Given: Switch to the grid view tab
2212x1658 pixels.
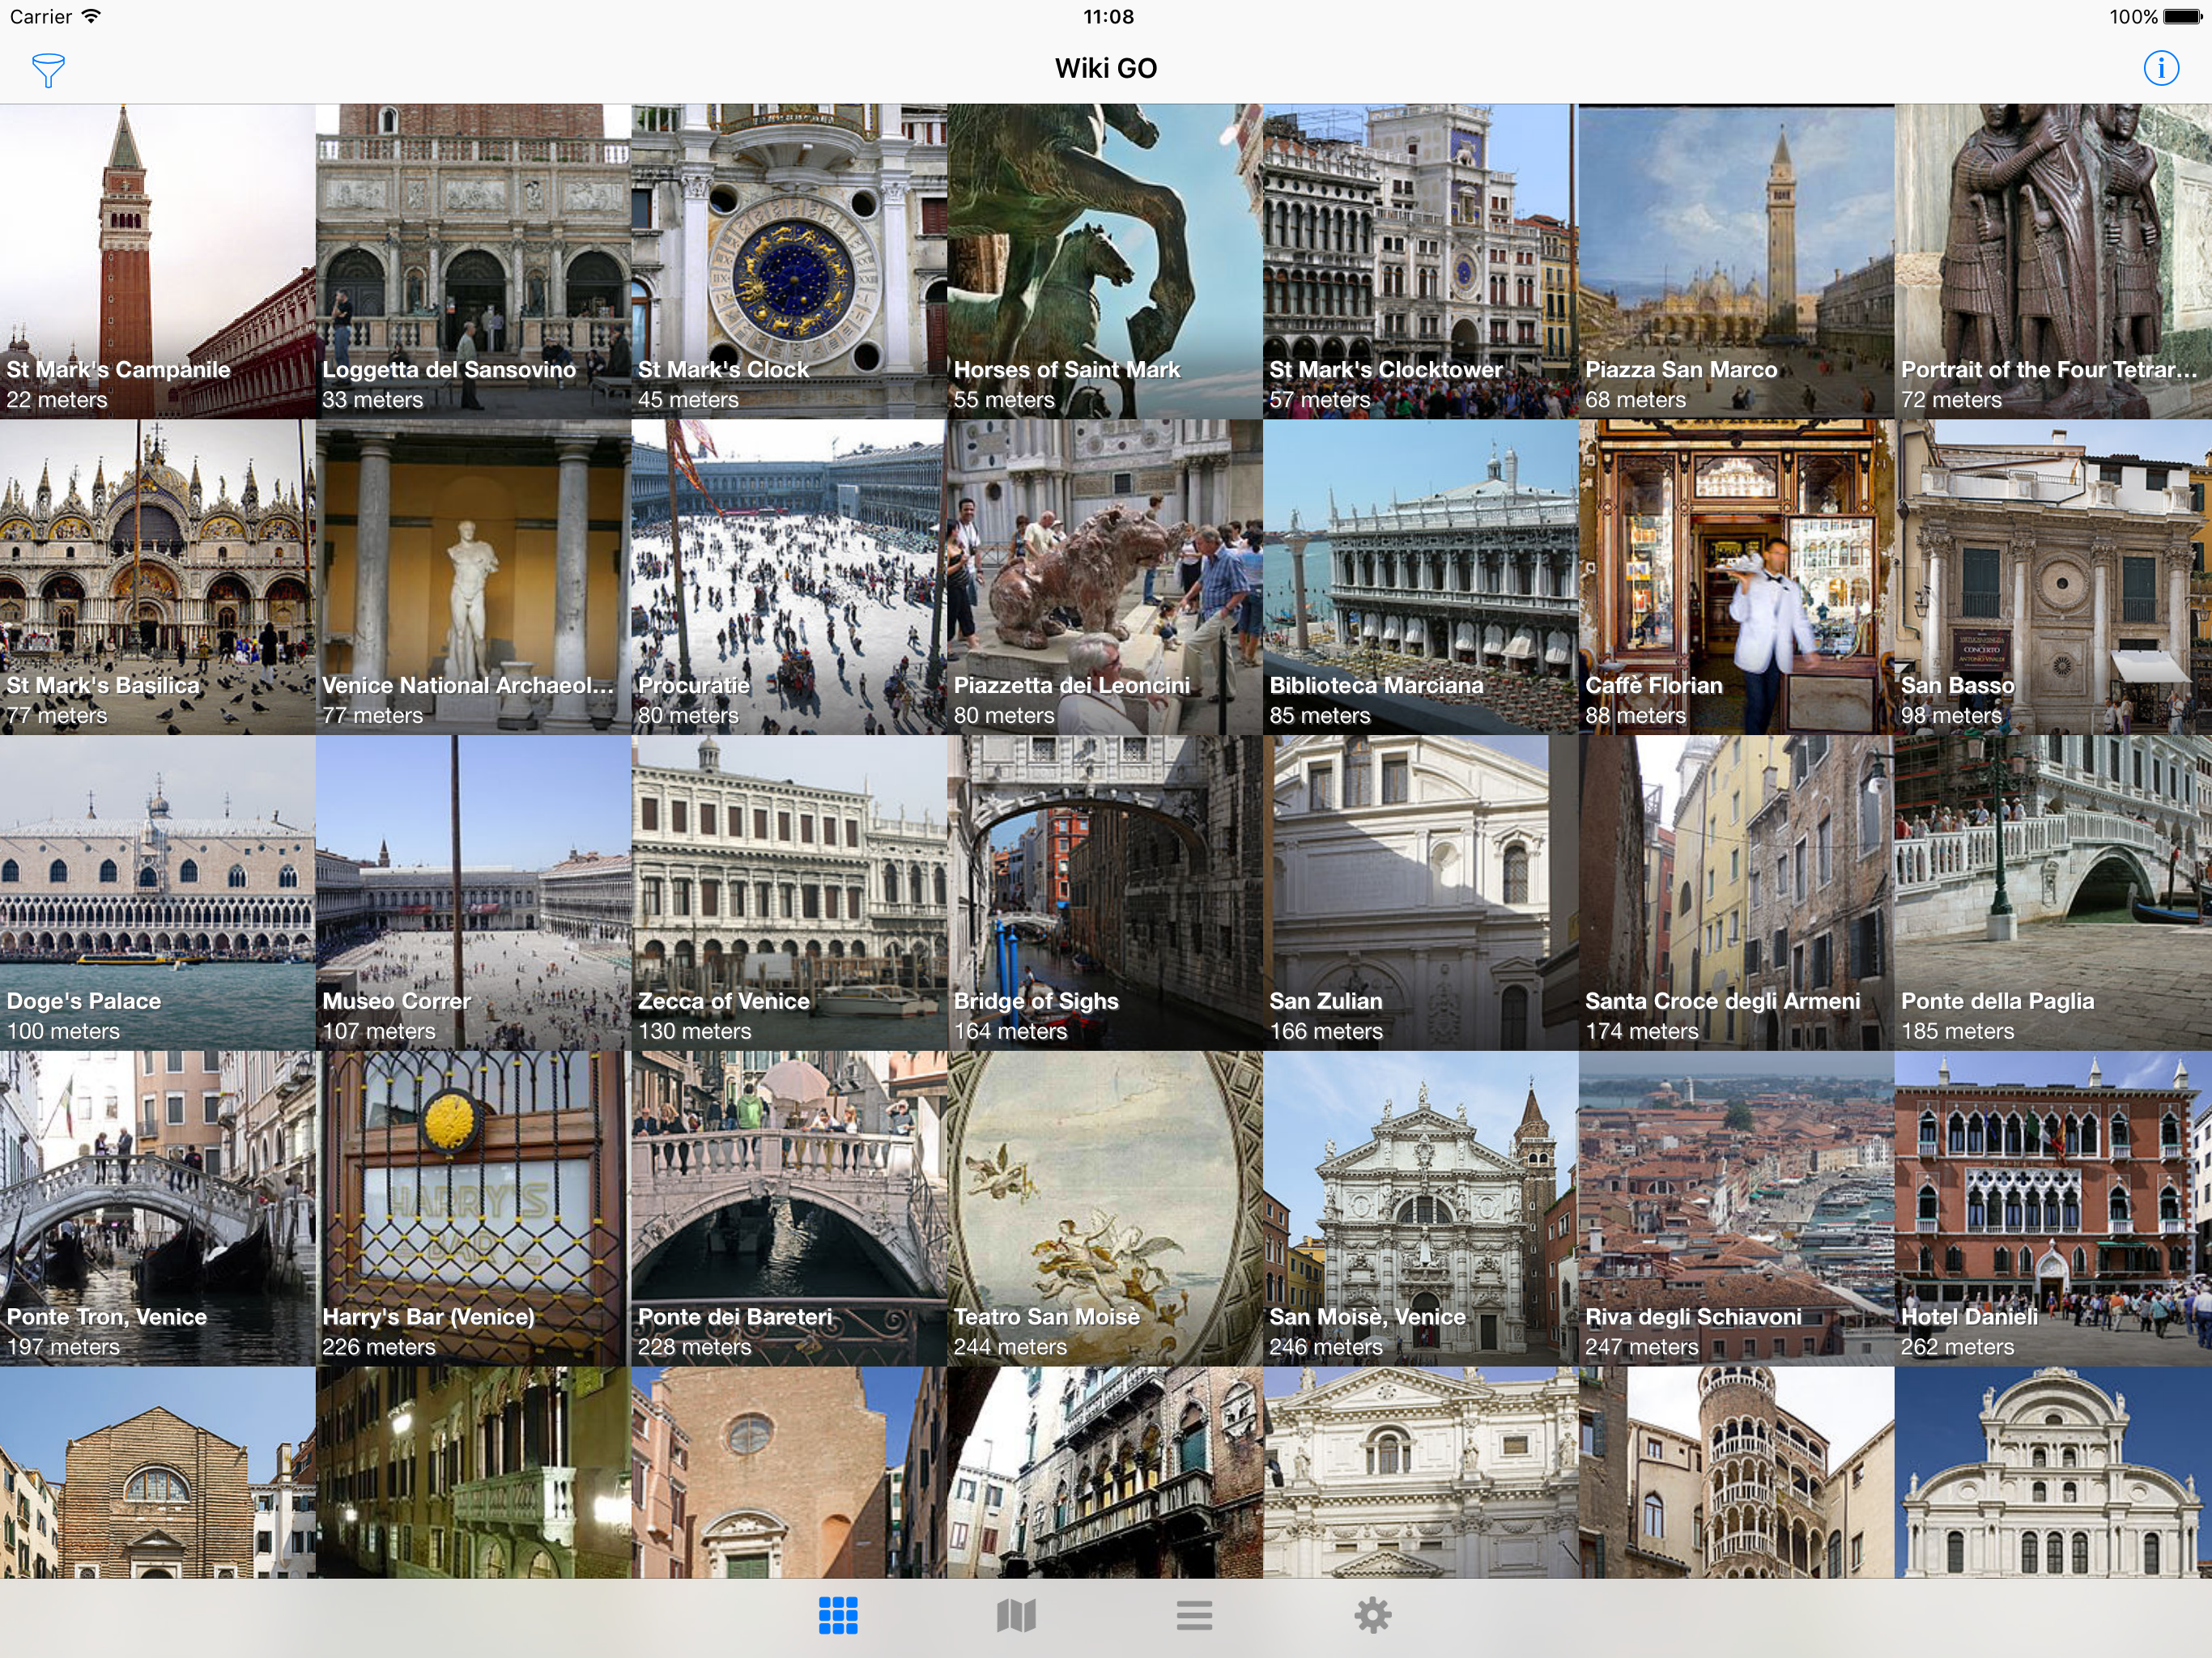Looking at the screenshot, I should [x=838, y=1615].
